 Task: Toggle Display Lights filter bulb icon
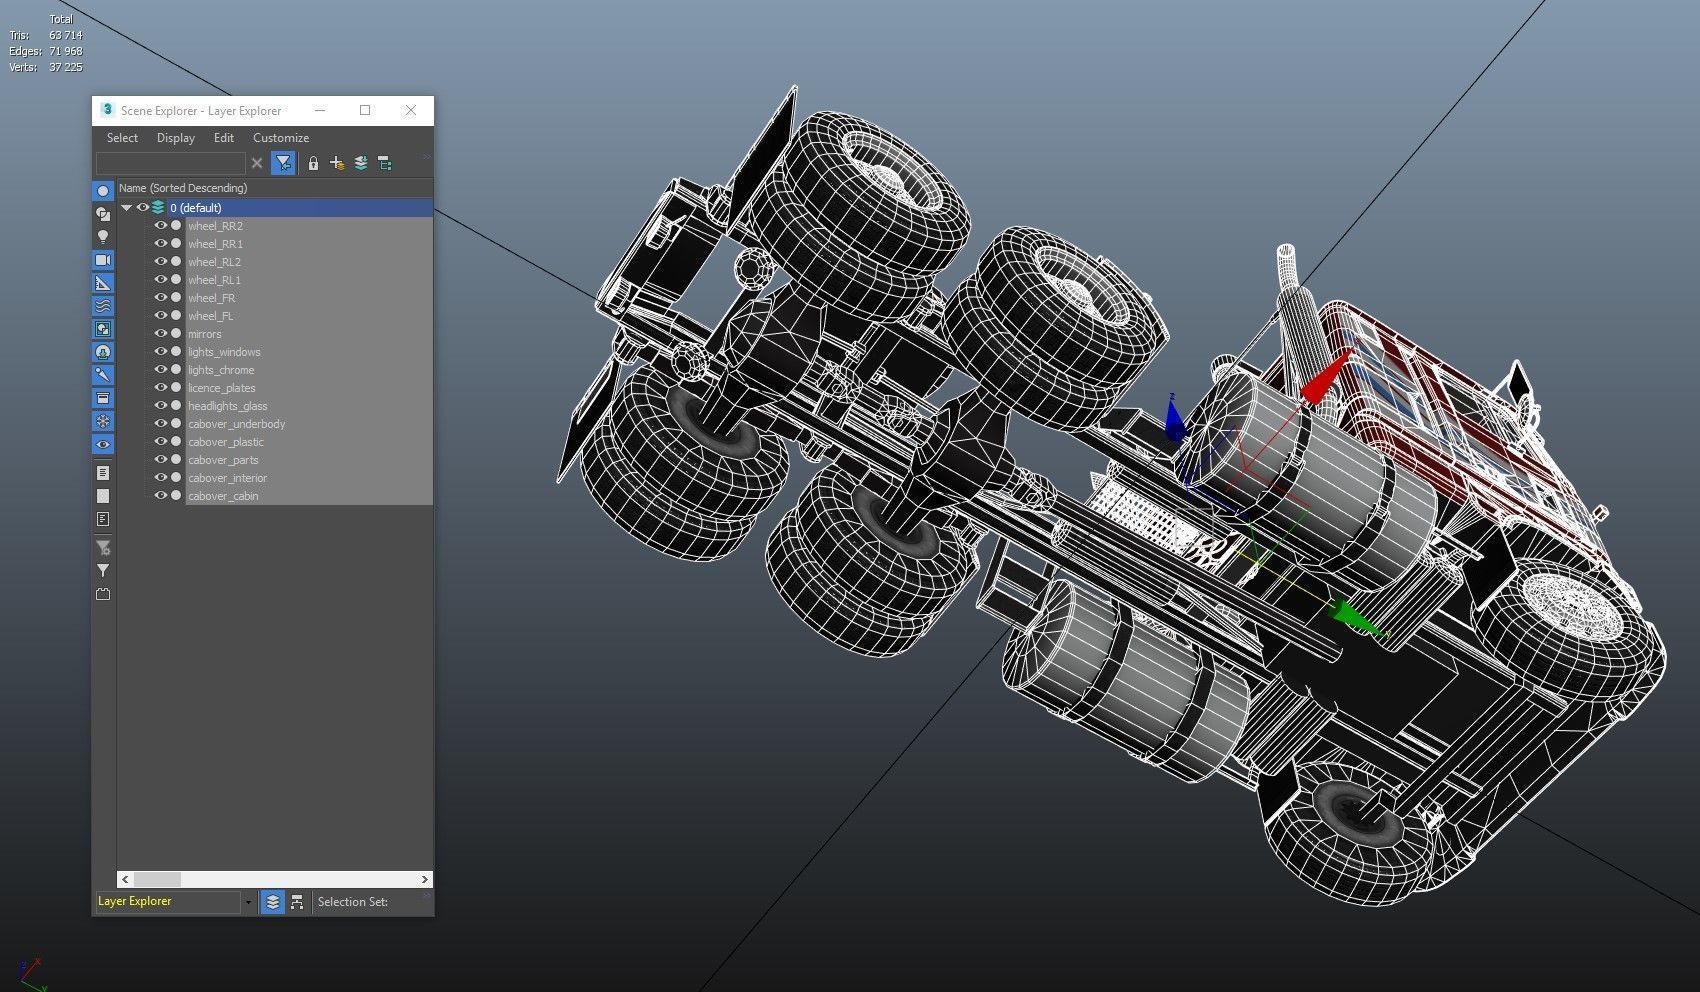point(102,237)
